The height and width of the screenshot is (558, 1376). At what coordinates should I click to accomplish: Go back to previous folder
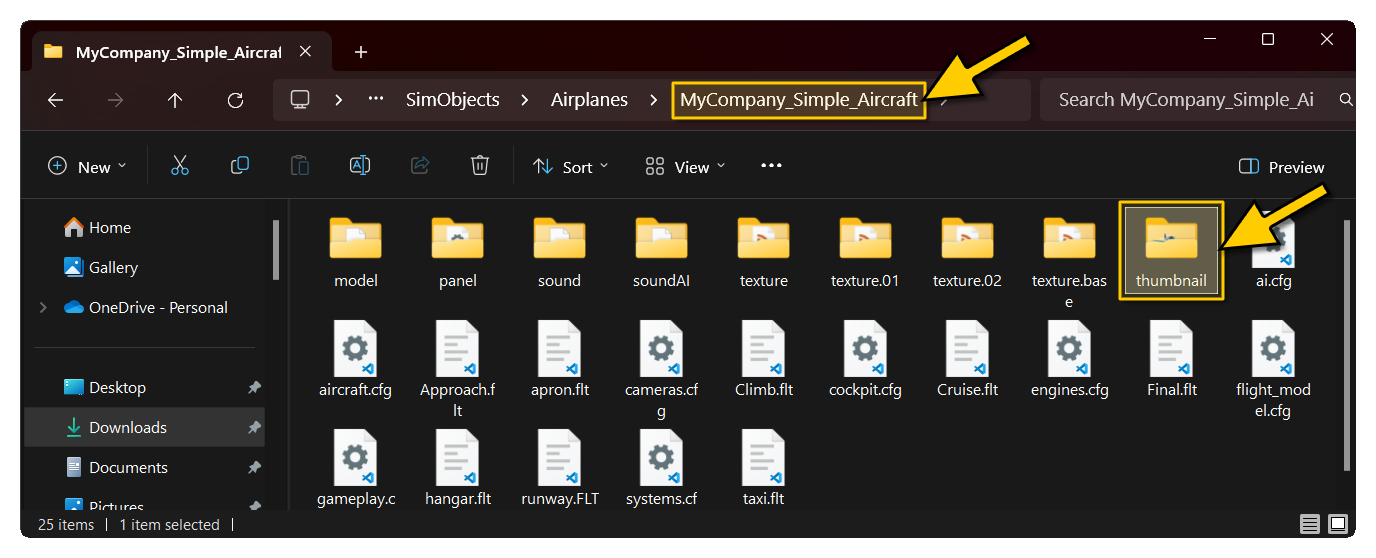pos(55,100)
